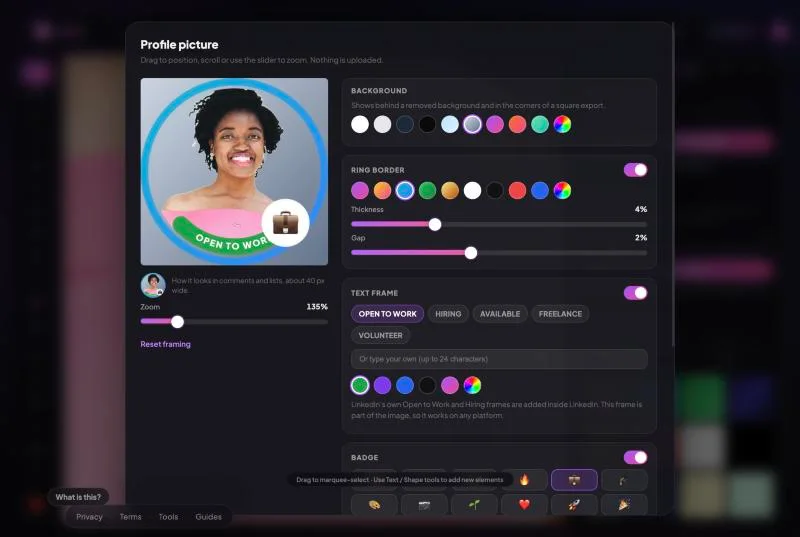The width and height of the screenshot is (800, 537).
Task: Switch off the Badge toggle
Action: click(635, 457)
